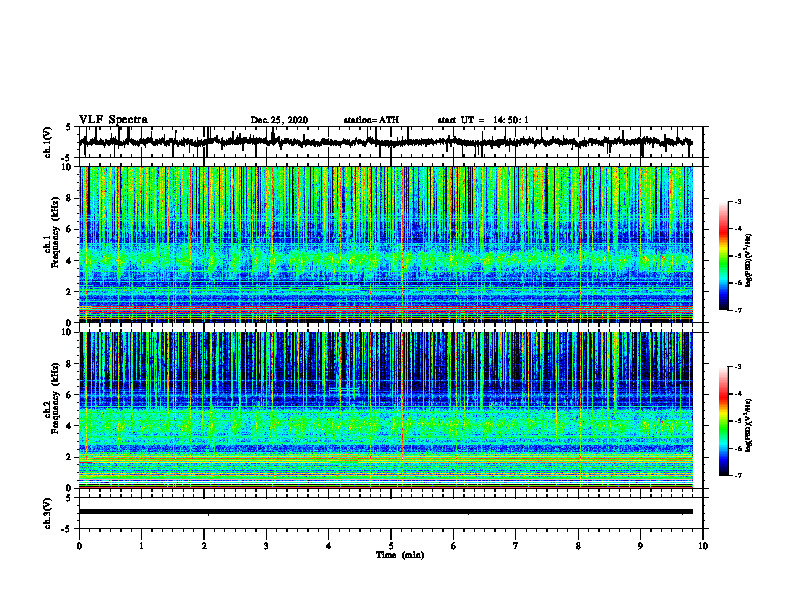Select the date text "Dec. 25, 2020"
The height and width of the screenshot is (612, 792).
pyautogui.click(x=279, y=120)
